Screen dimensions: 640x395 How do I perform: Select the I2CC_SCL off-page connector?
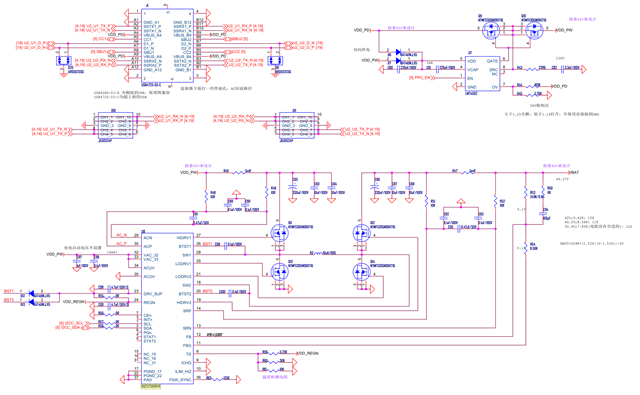74,323
